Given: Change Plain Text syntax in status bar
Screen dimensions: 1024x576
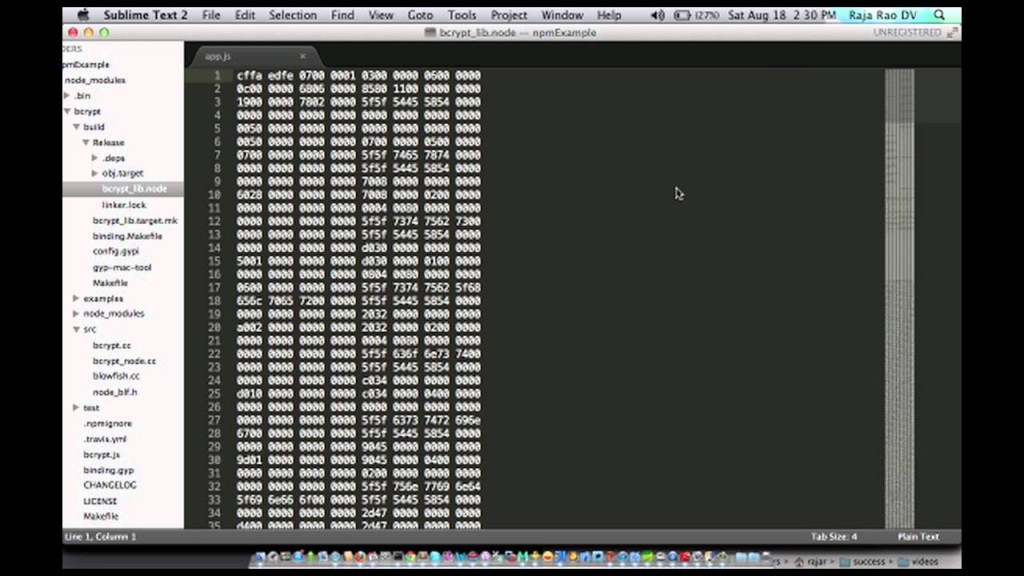Looking at the screenshot, I should (918, 537).
